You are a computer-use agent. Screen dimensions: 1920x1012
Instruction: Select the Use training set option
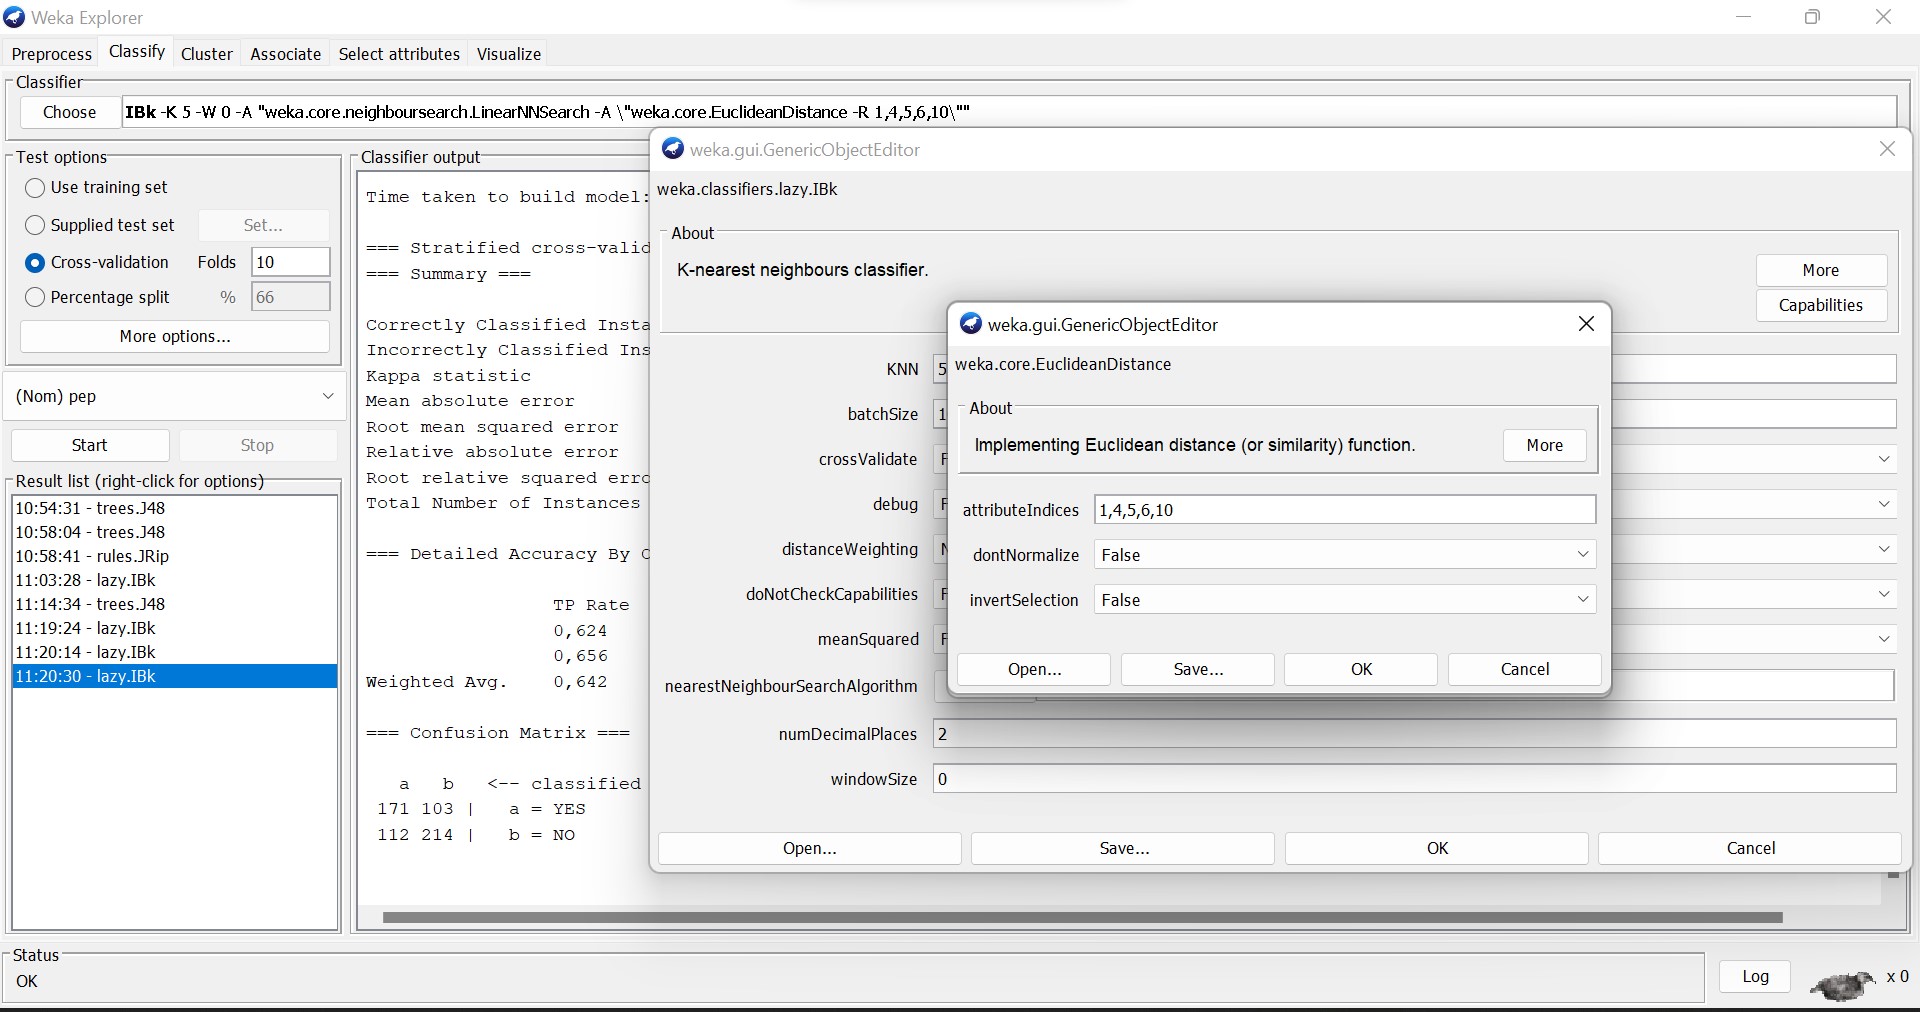point(35,188)
